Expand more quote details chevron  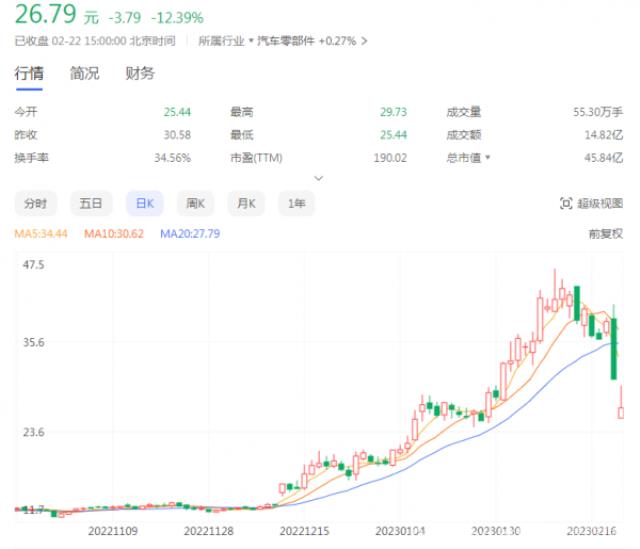(319, 178)
